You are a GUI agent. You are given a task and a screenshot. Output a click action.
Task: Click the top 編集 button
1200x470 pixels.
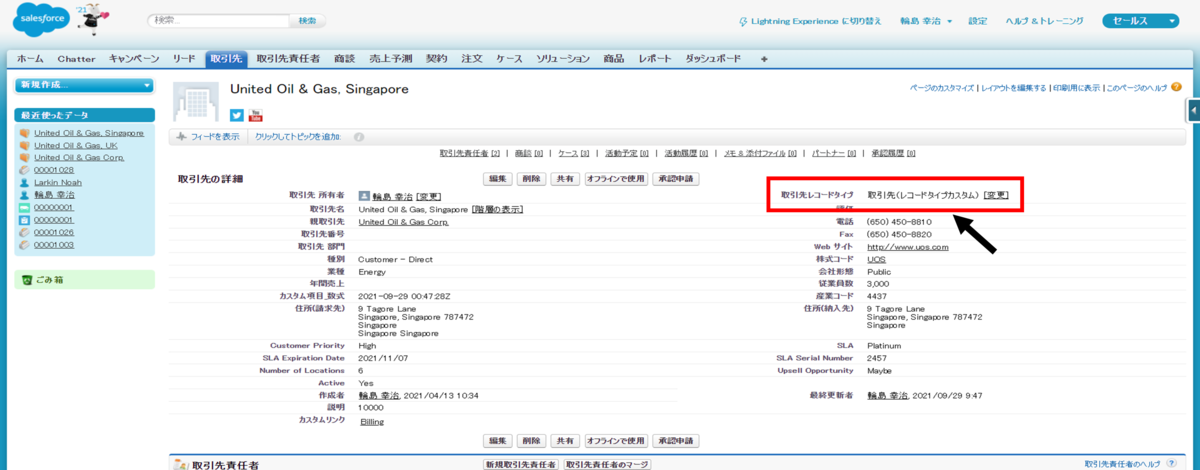(x=497, y=179)
